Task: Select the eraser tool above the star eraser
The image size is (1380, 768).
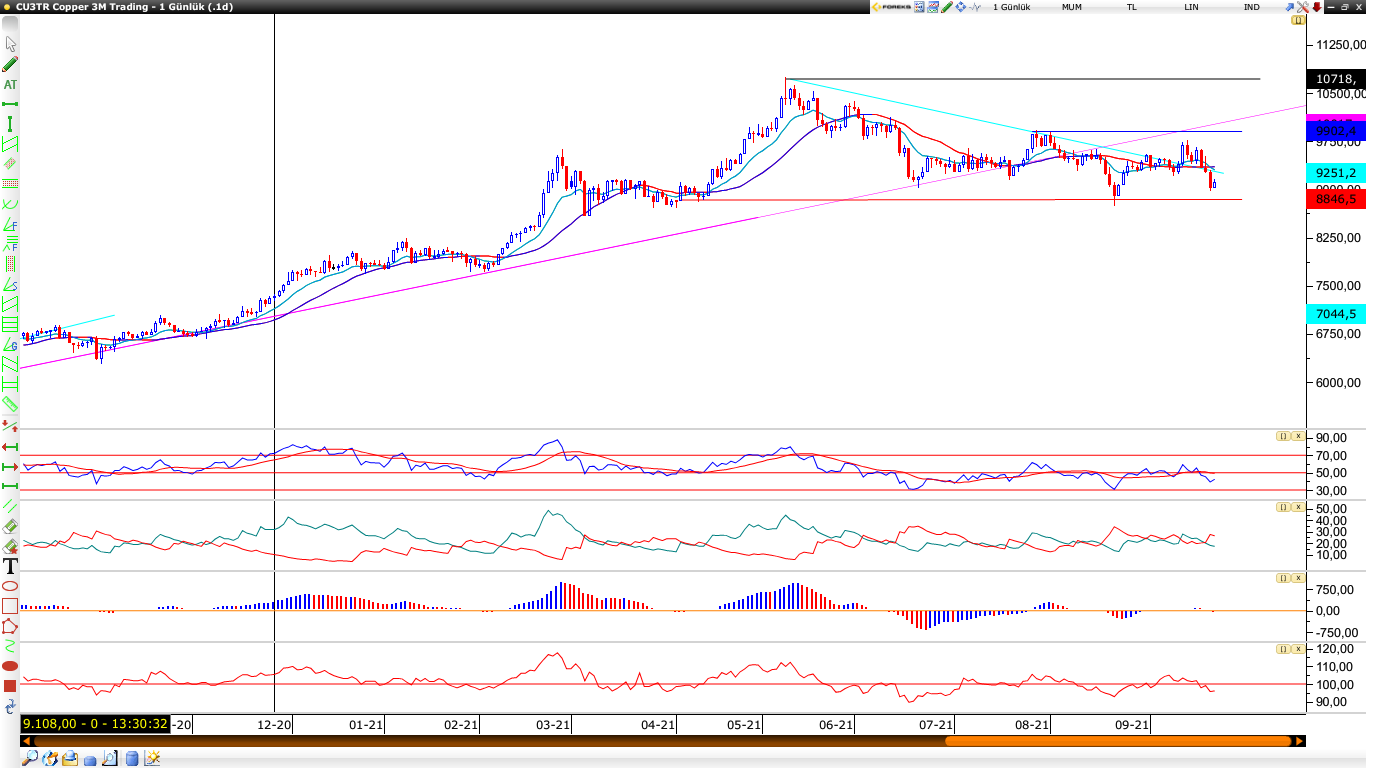Action: point(10,526)
